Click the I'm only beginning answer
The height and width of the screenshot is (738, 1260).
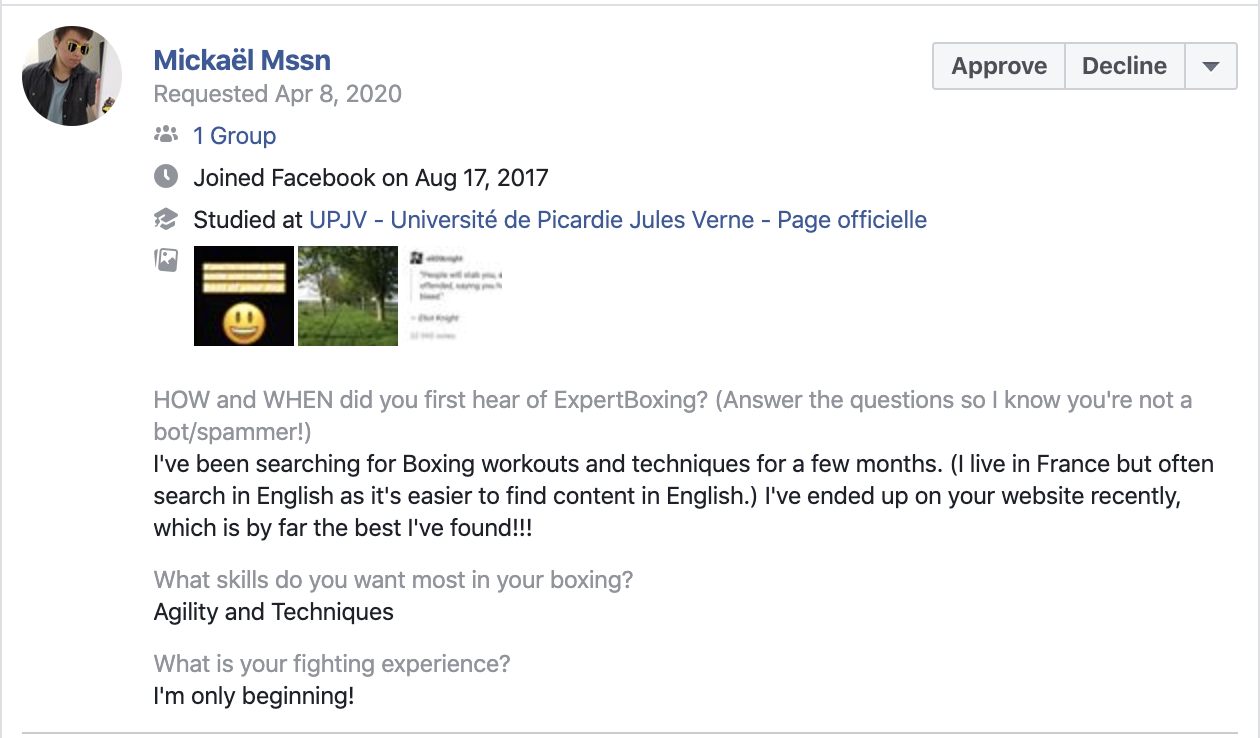pos(254,696)
